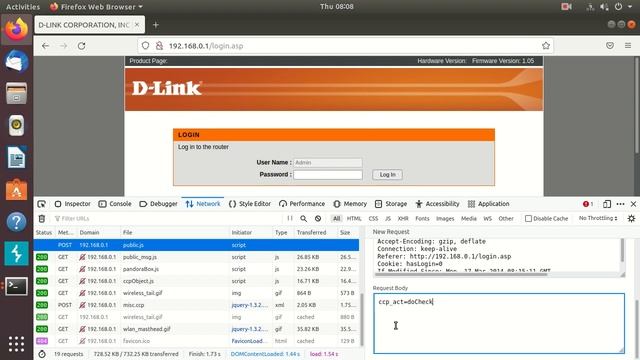640x360 pixels.
Task: Filter requests by Images
Action: [445, 218]
